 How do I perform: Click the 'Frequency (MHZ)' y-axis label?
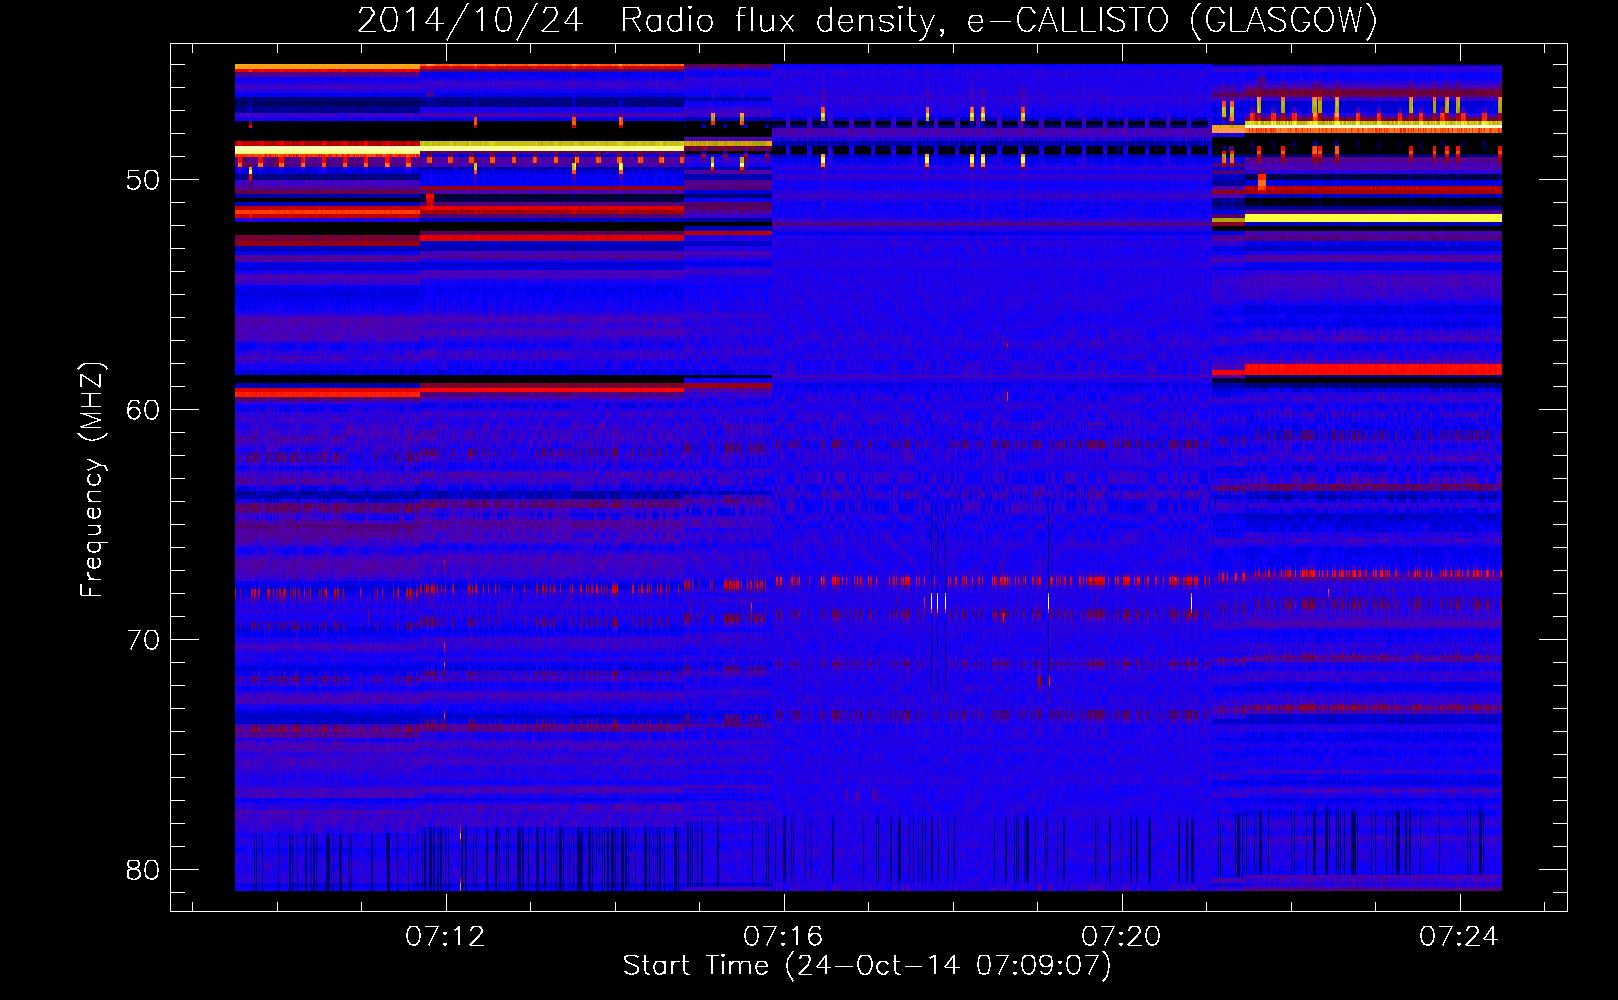point(92,480)
